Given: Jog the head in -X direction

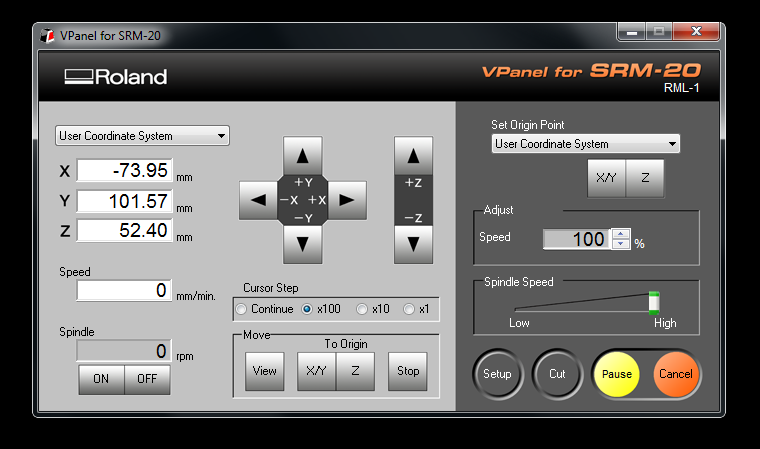Looking at the screenshot, I should point(258,200).
